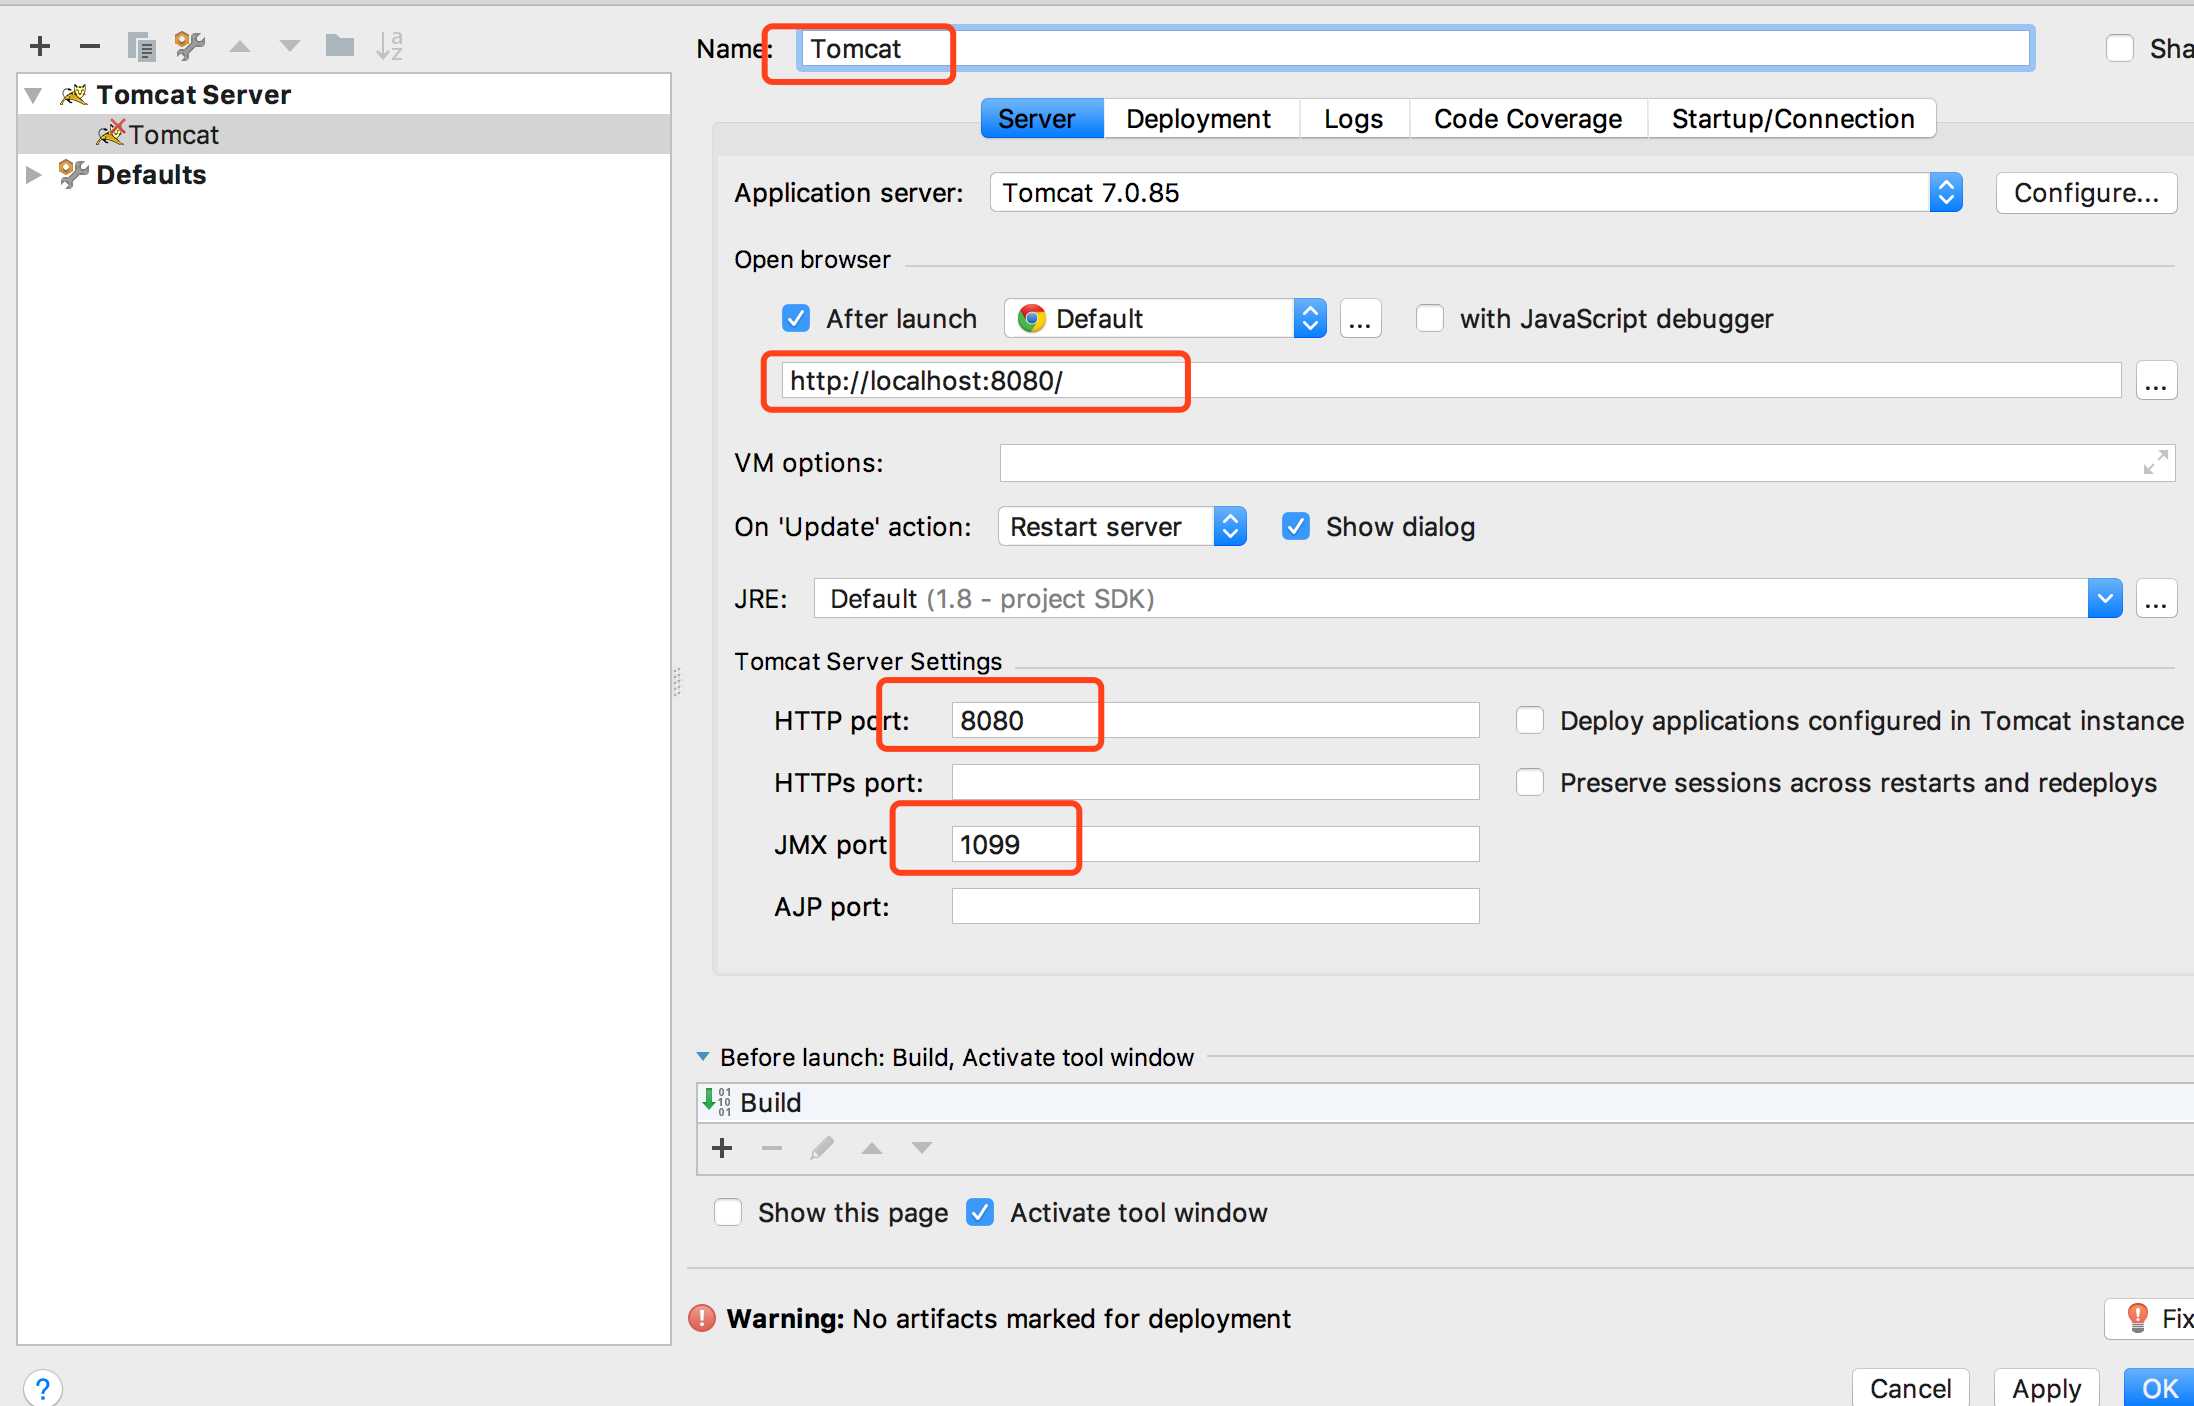Toggle the Share checkbox near Name field

tap(2120, 49)
